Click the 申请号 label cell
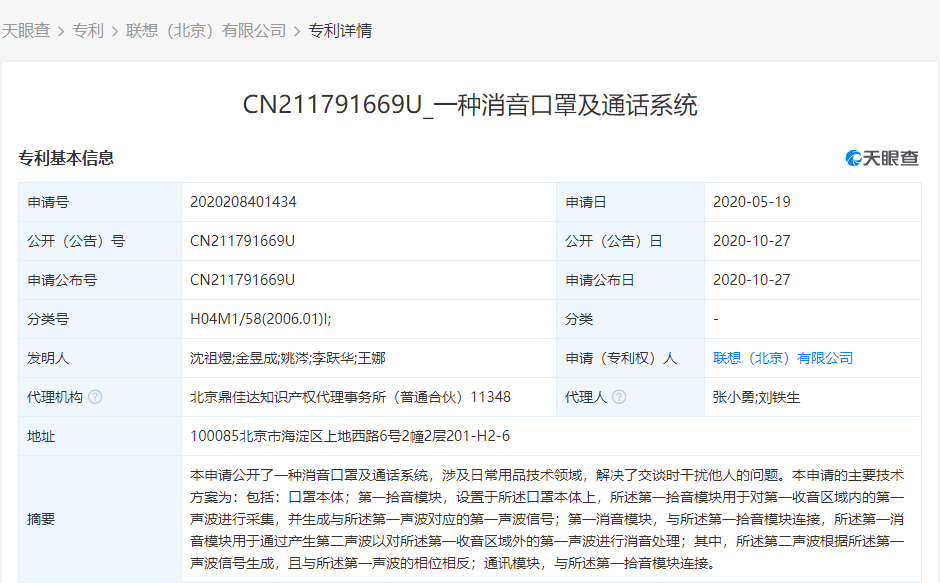The height and width of the screenshot is (583, 940). tap(100, 202)
